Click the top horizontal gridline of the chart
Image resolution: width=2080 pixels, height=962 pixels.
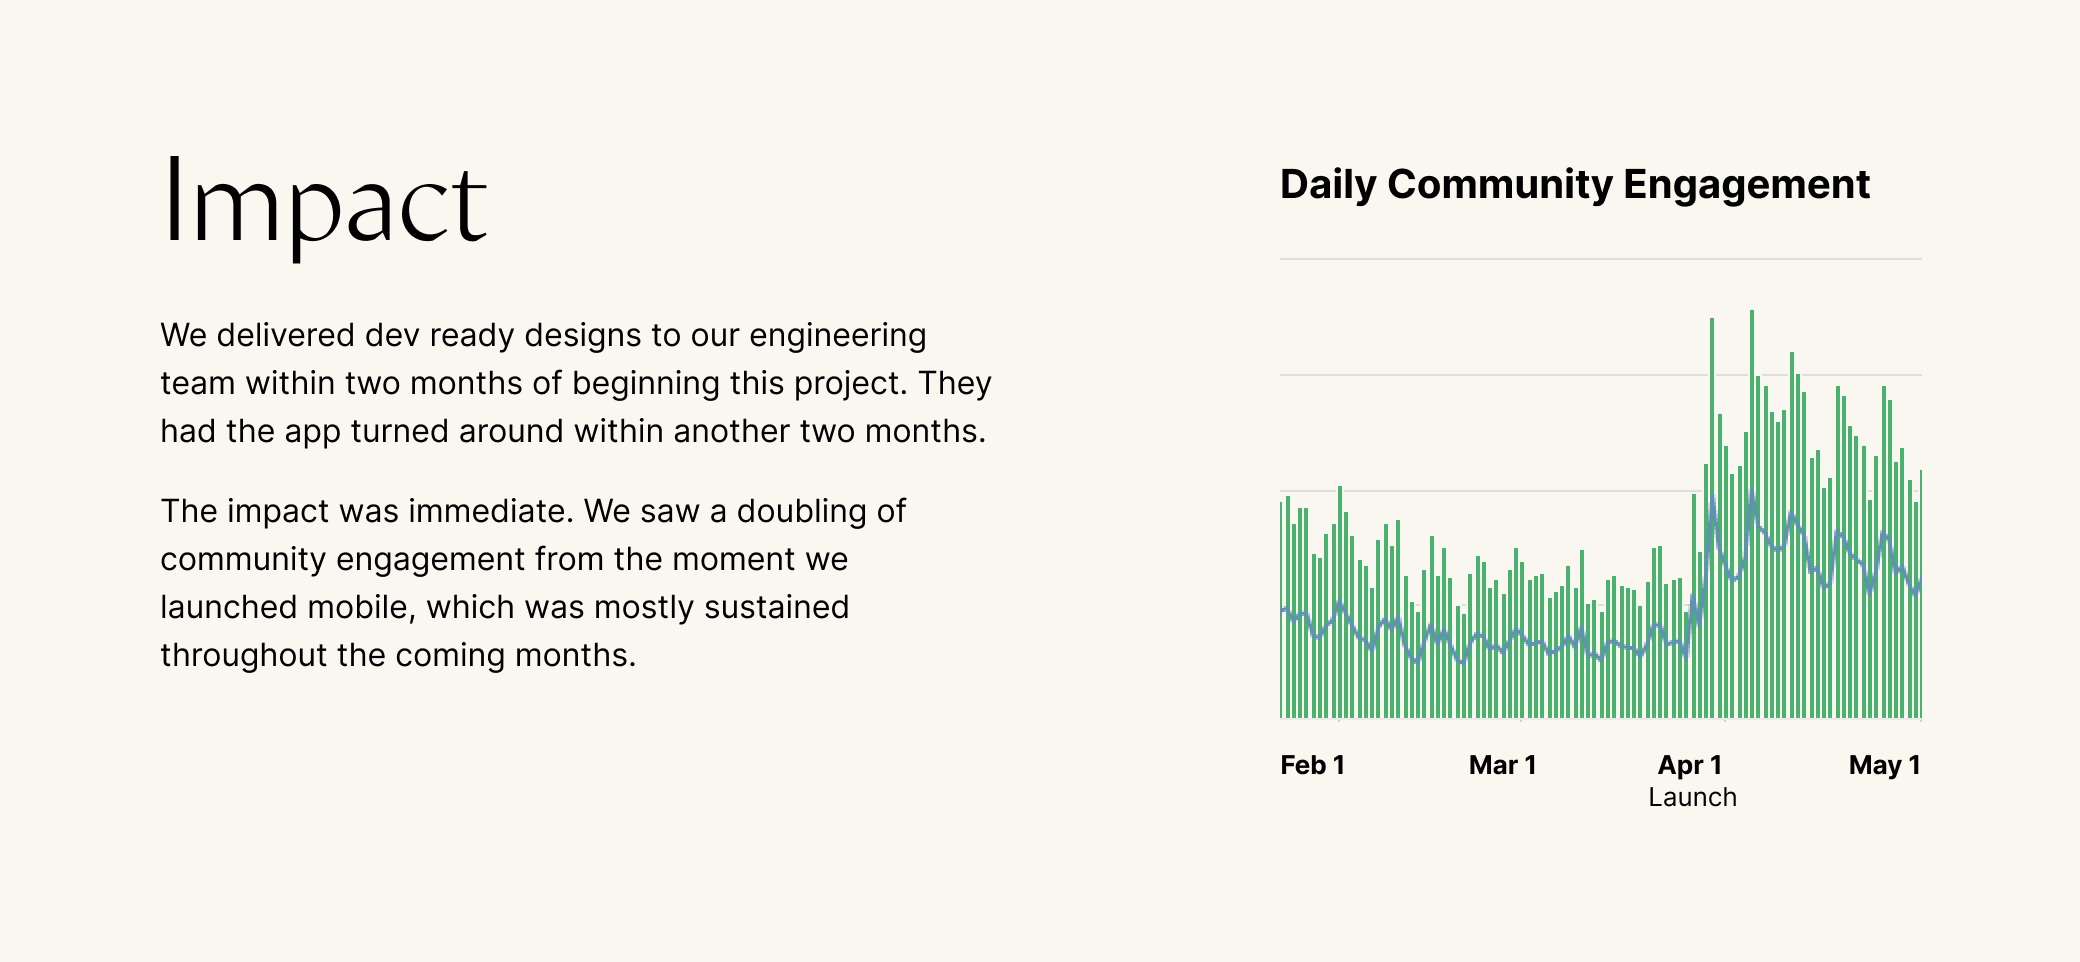point(1600,259)
